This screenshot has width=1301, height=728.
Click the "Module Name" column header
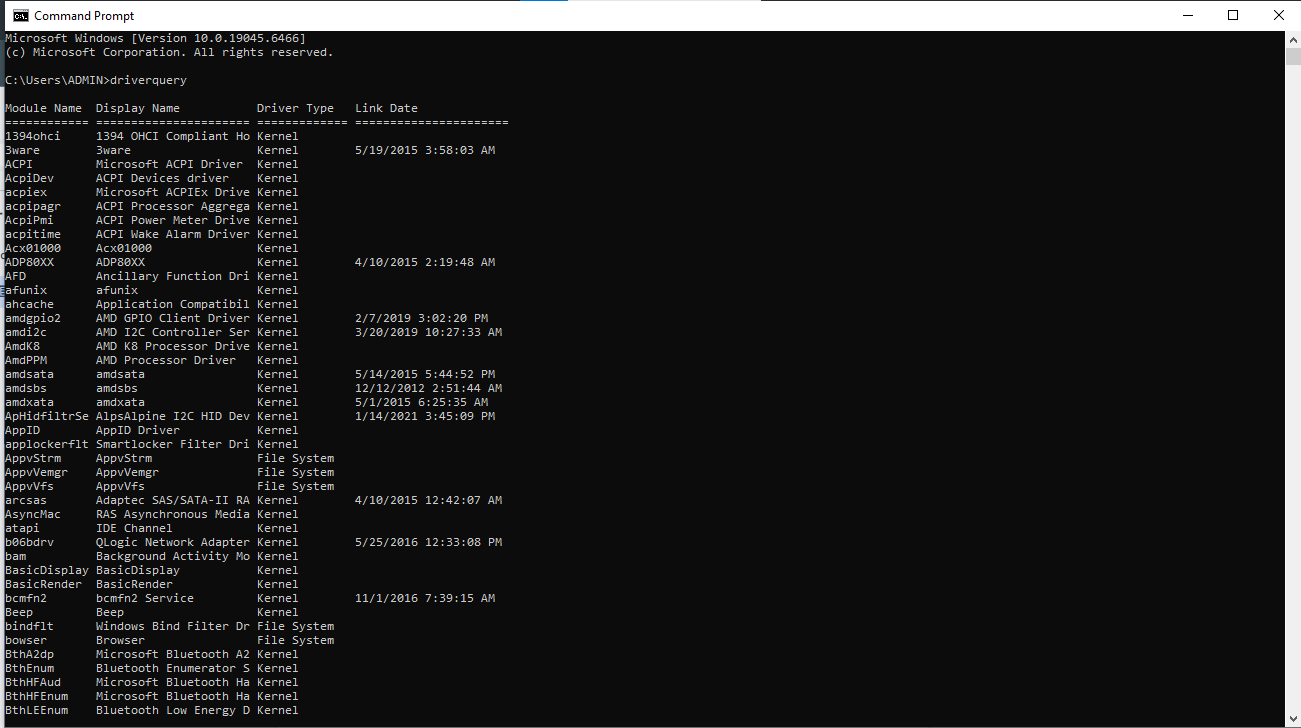pos(44,108)
